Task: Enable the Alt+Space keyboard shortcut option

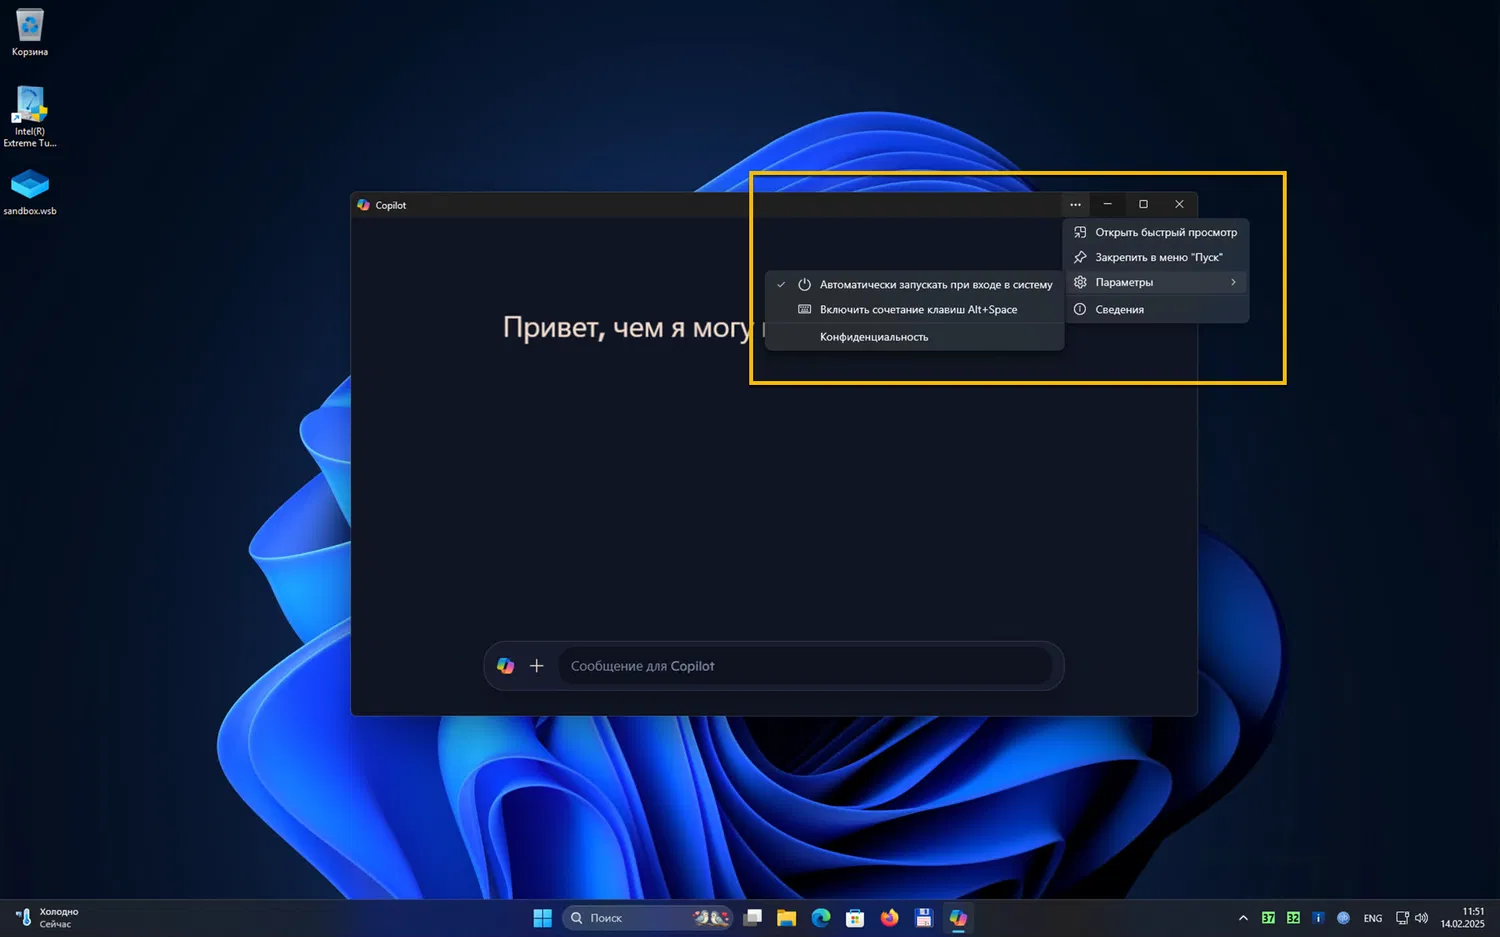Action: [x=914, y=310]
